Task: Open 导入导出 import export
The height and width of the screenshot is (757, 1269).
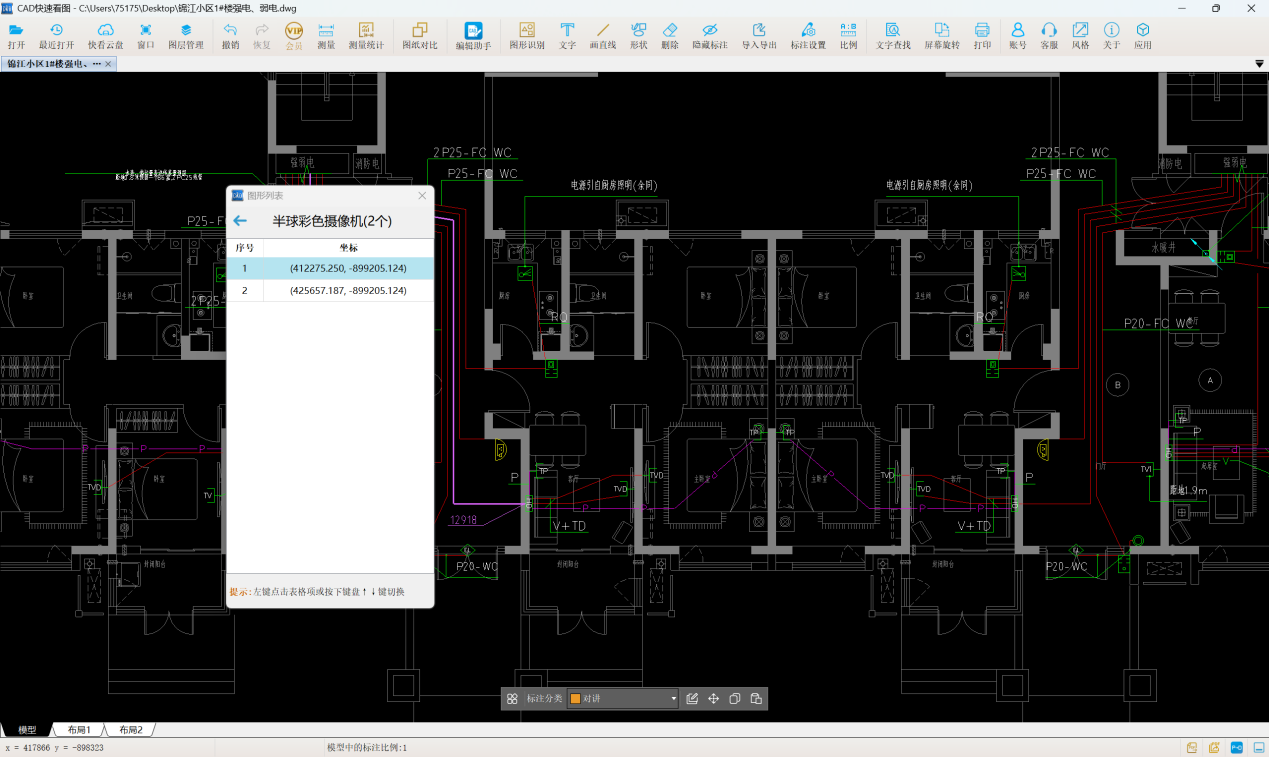Action: pyautogui.click(x=760, y=37)
